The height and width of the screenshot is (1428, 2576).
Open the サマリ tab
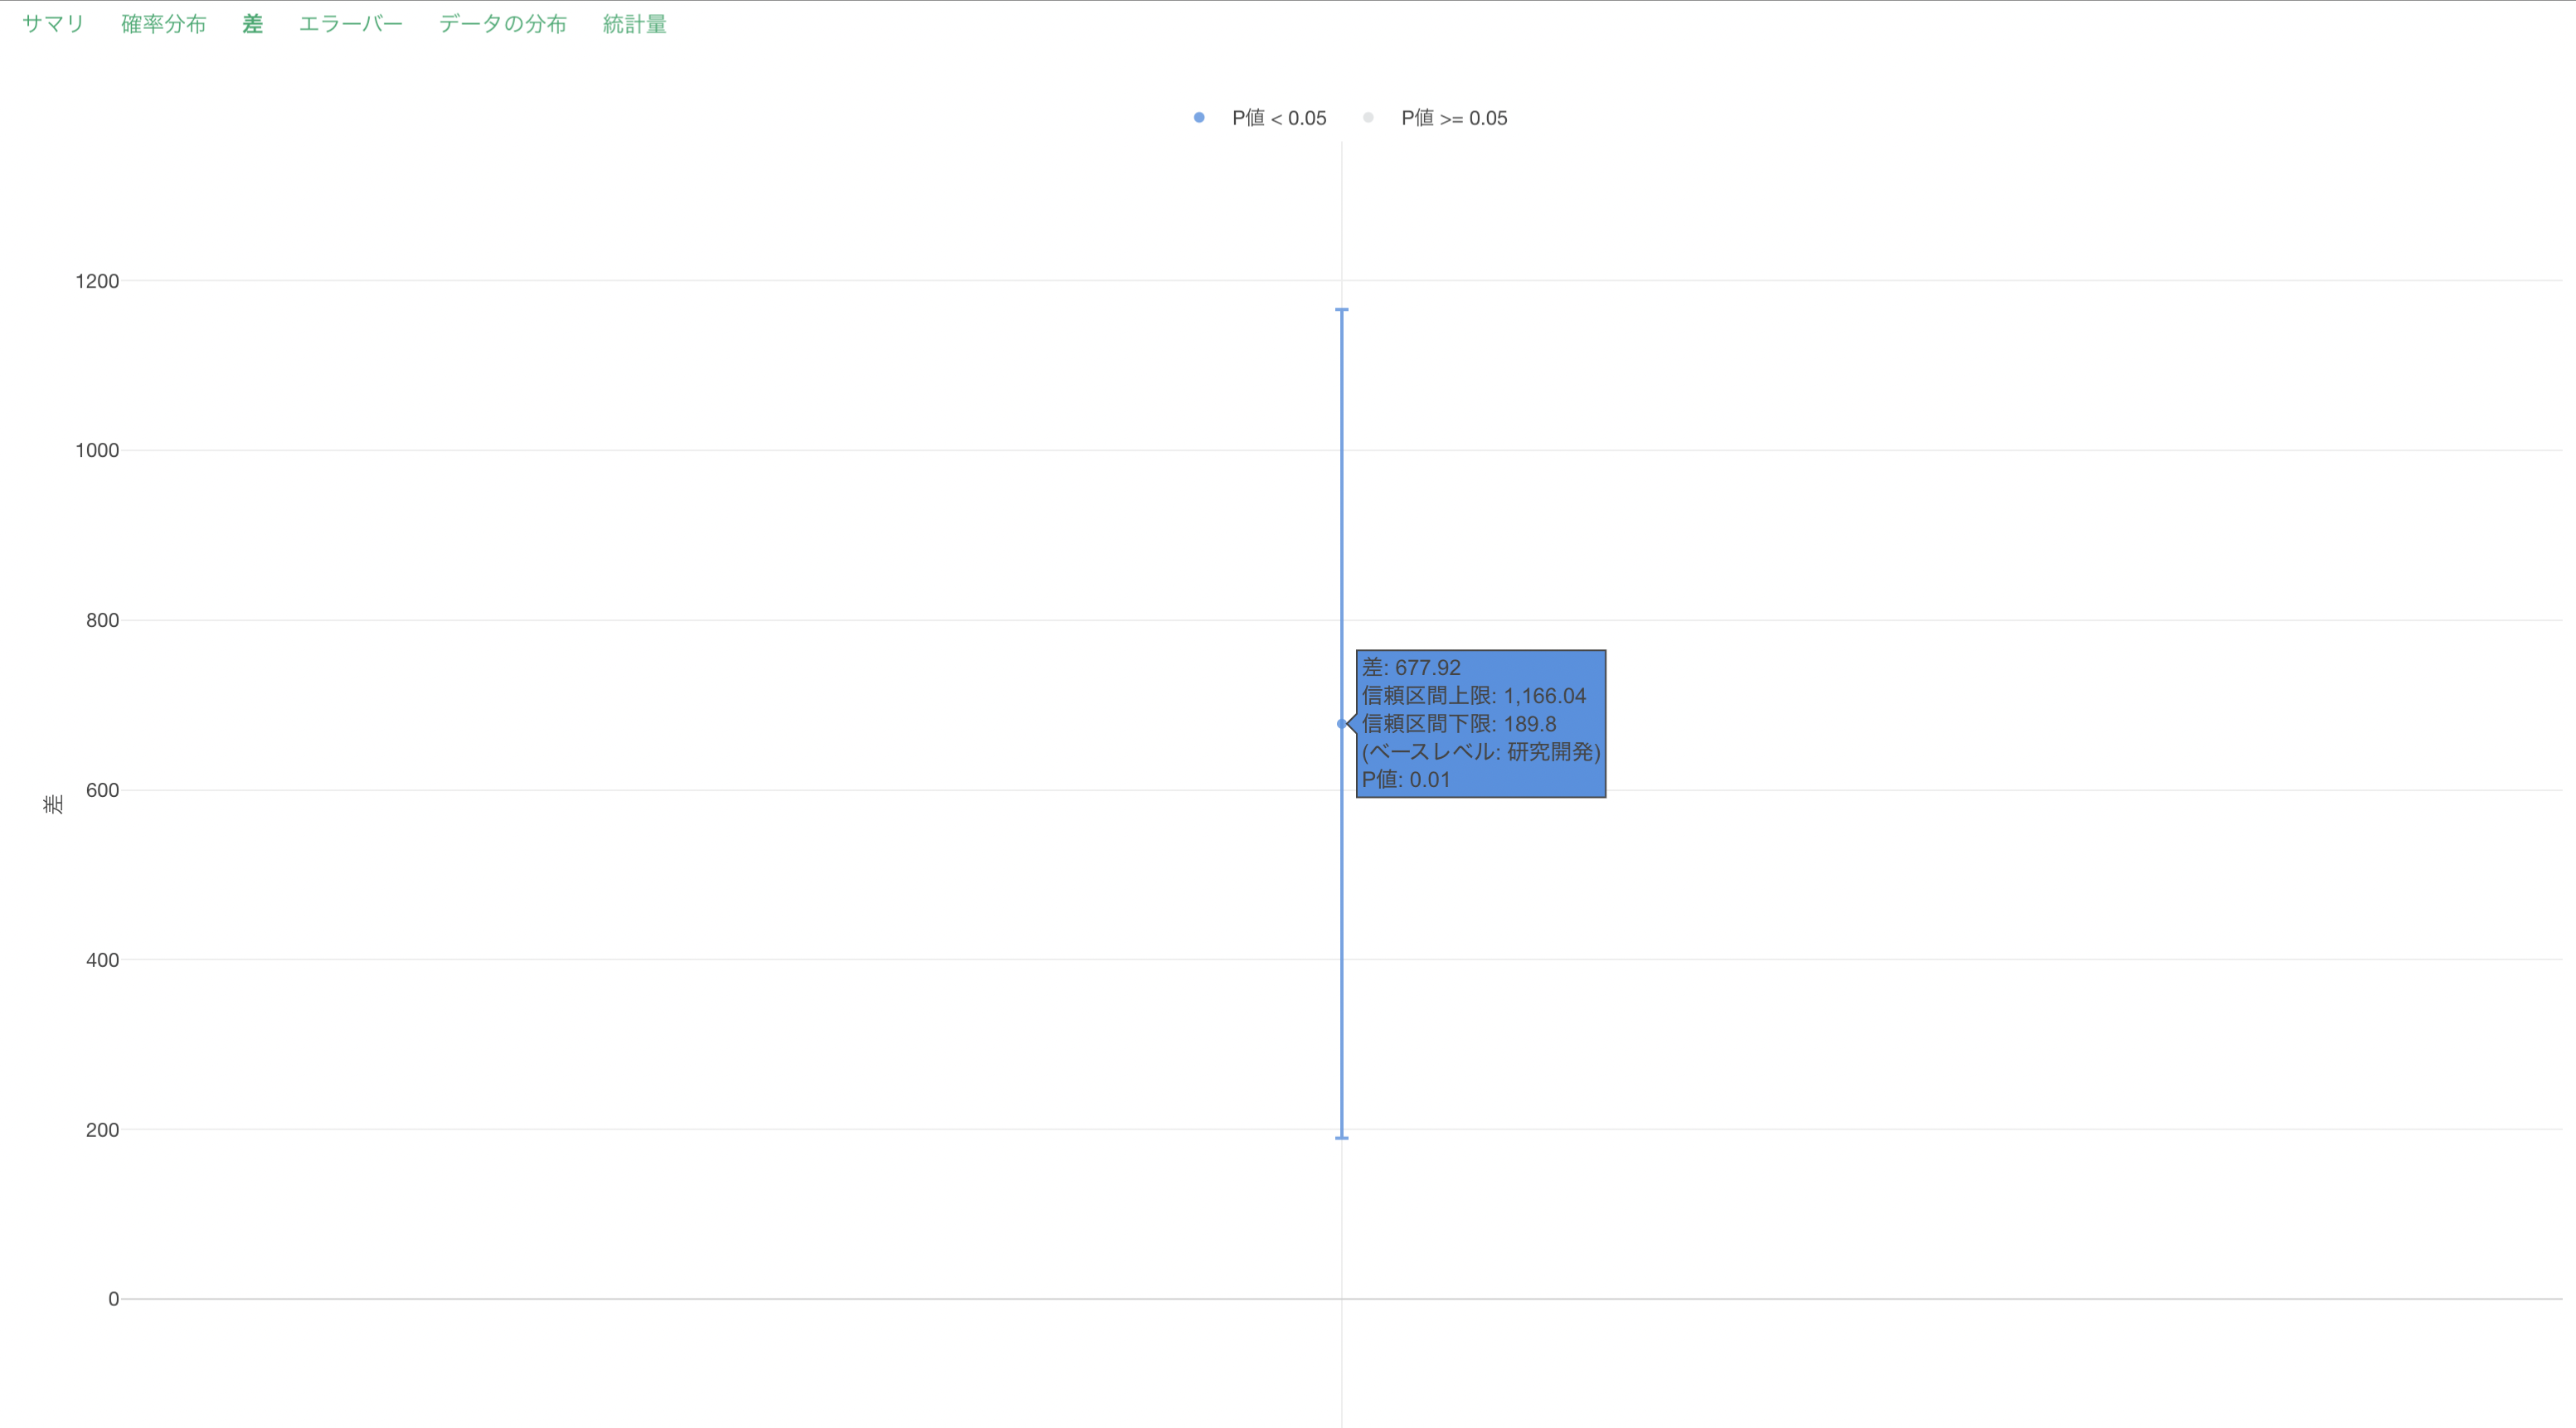coord(53,24)
